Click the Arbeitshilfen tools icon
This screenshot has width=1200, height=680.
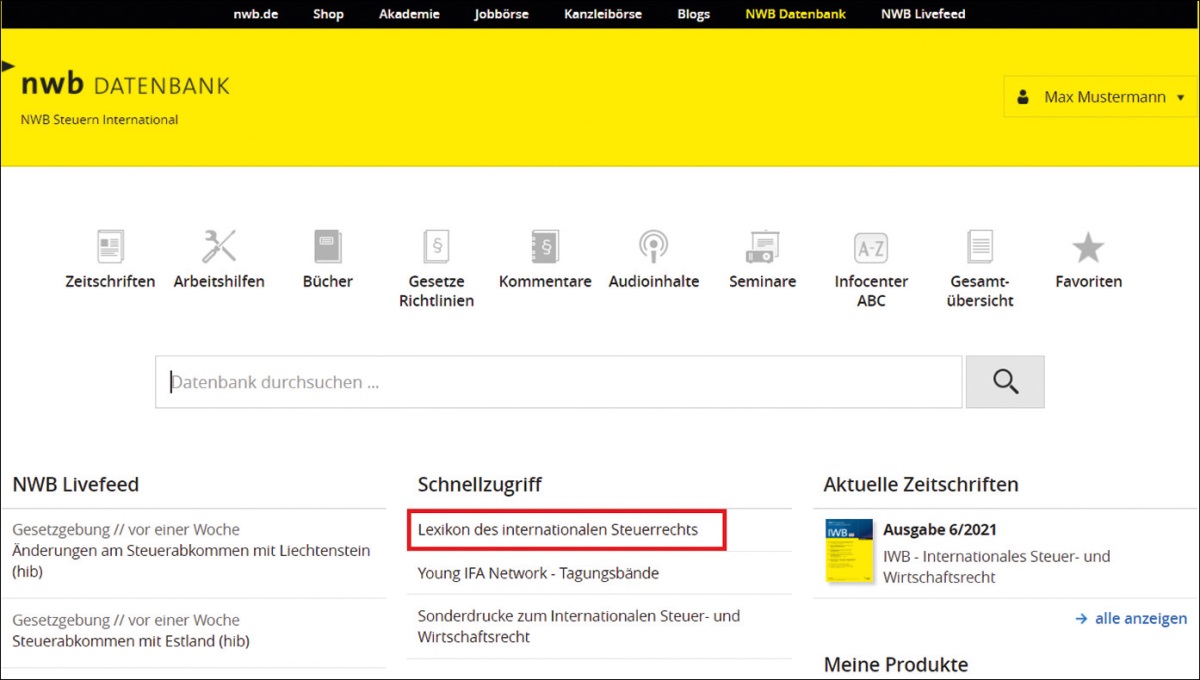(x=219, y=246)
